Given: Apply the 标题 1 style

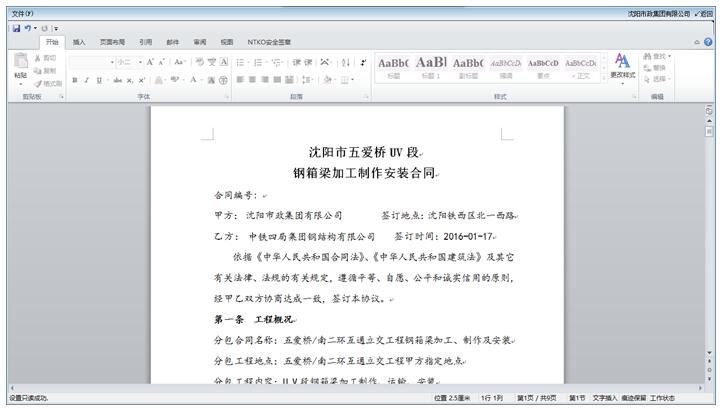Looking at the screenshot, I should [x=431, y=67].
